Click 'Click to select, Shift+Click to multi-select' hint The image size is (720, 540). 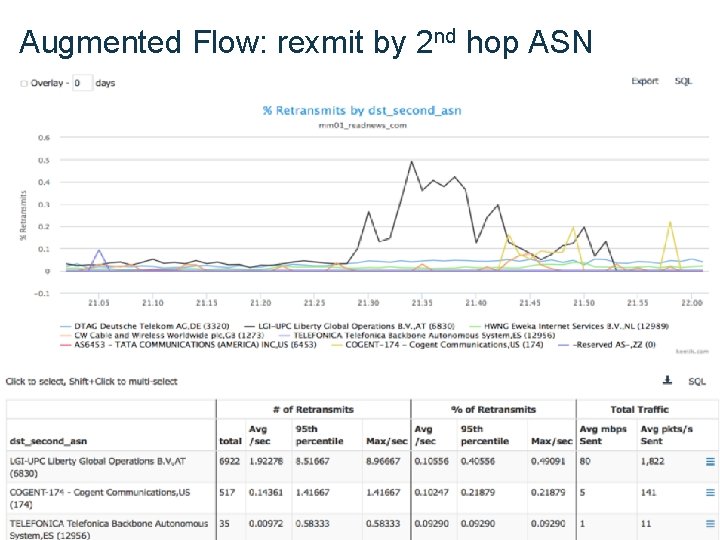[91, 382]
